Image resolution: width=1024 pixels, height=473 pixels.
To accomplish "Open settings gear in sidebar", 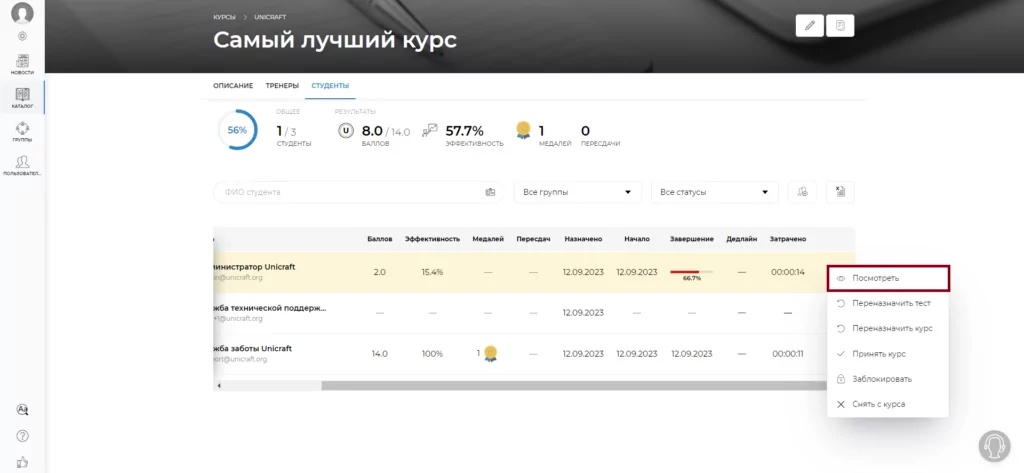I will (x=22, y=37).
